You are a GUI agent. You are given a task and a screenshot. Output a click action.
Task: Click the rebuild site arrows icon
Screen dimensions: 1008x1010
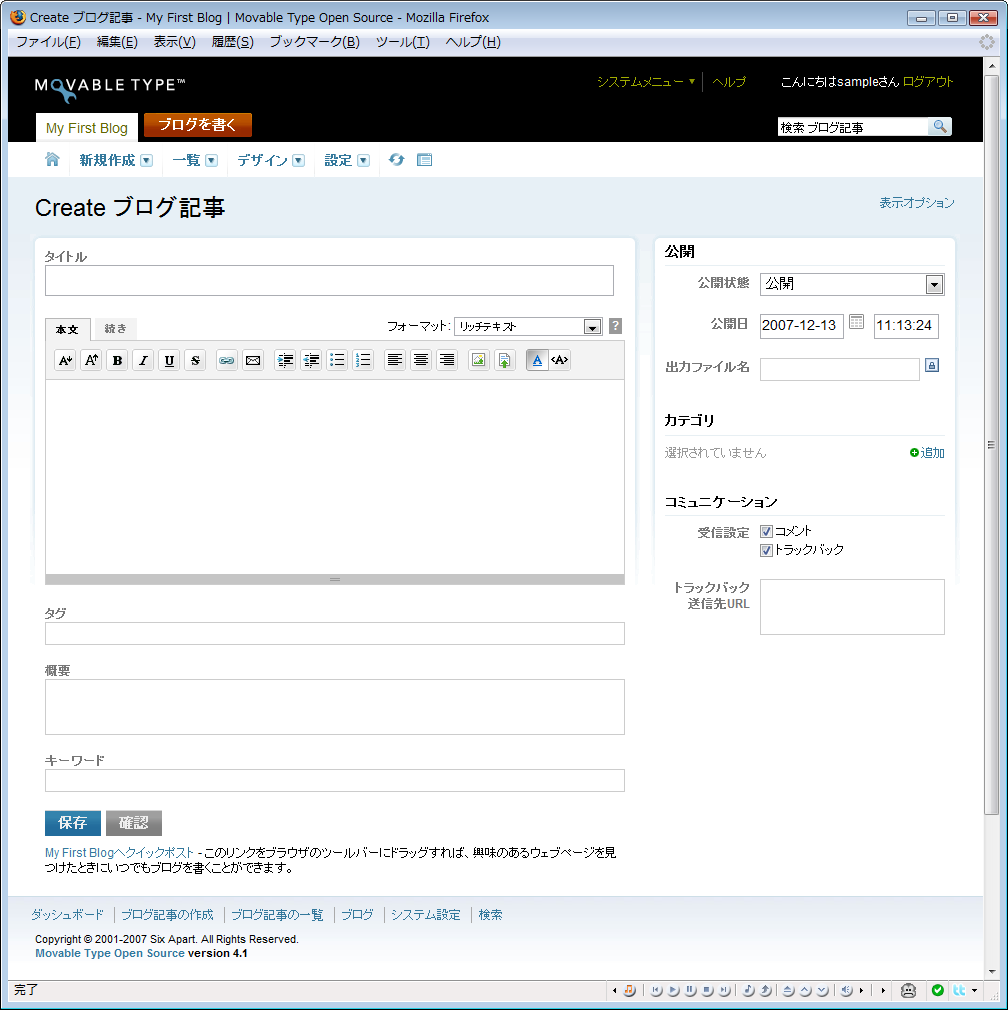pyautogui.click(x=396, y=160)
